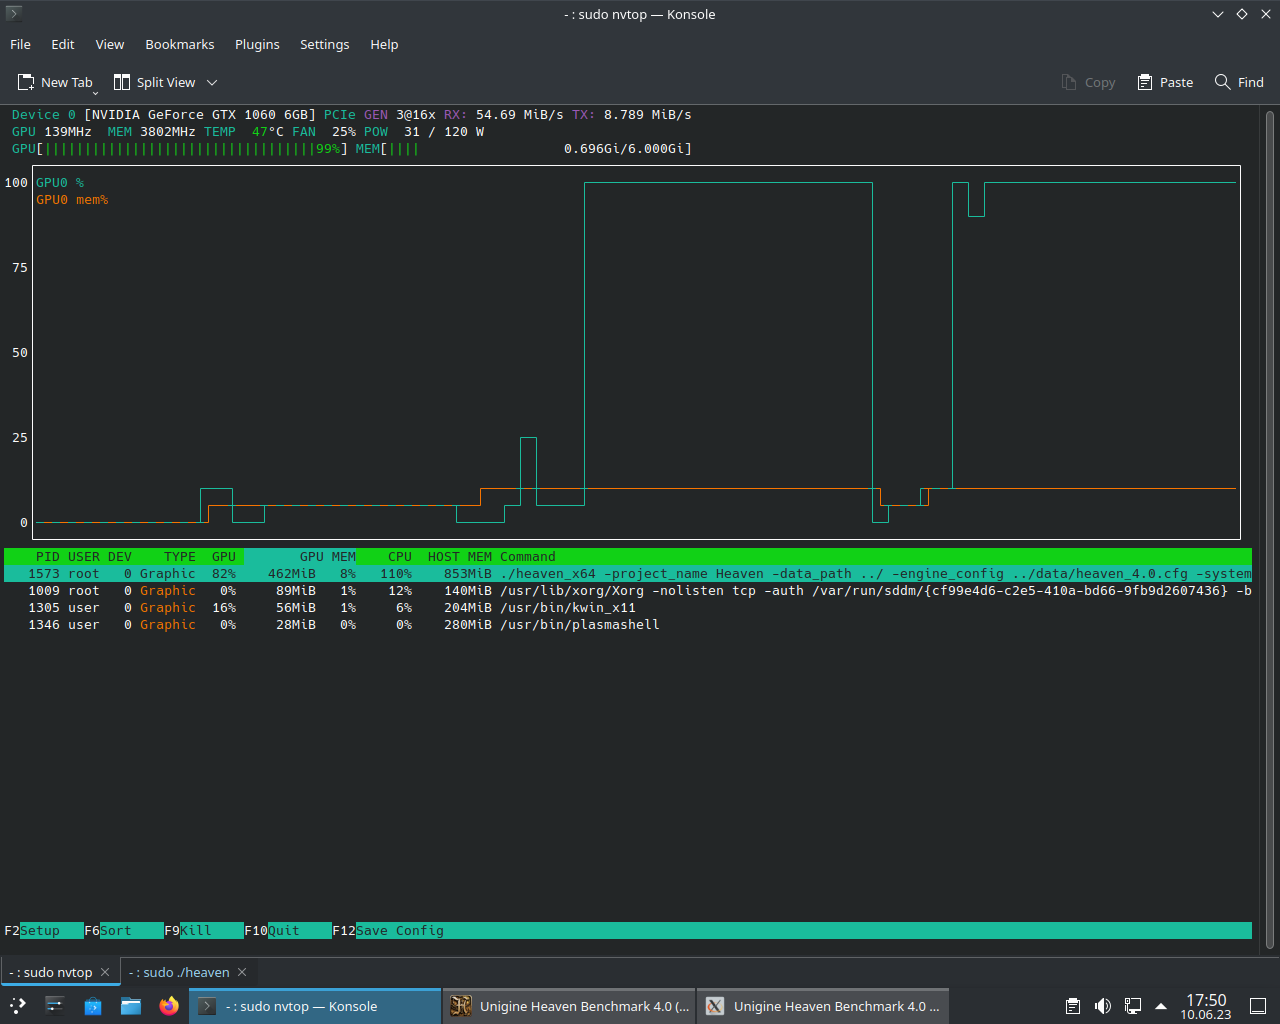The height and width of the screenshot is (1024, 1280).
Task: Open the Bookmarks menu
Action: pyautogui.click(x=179, y=44)
